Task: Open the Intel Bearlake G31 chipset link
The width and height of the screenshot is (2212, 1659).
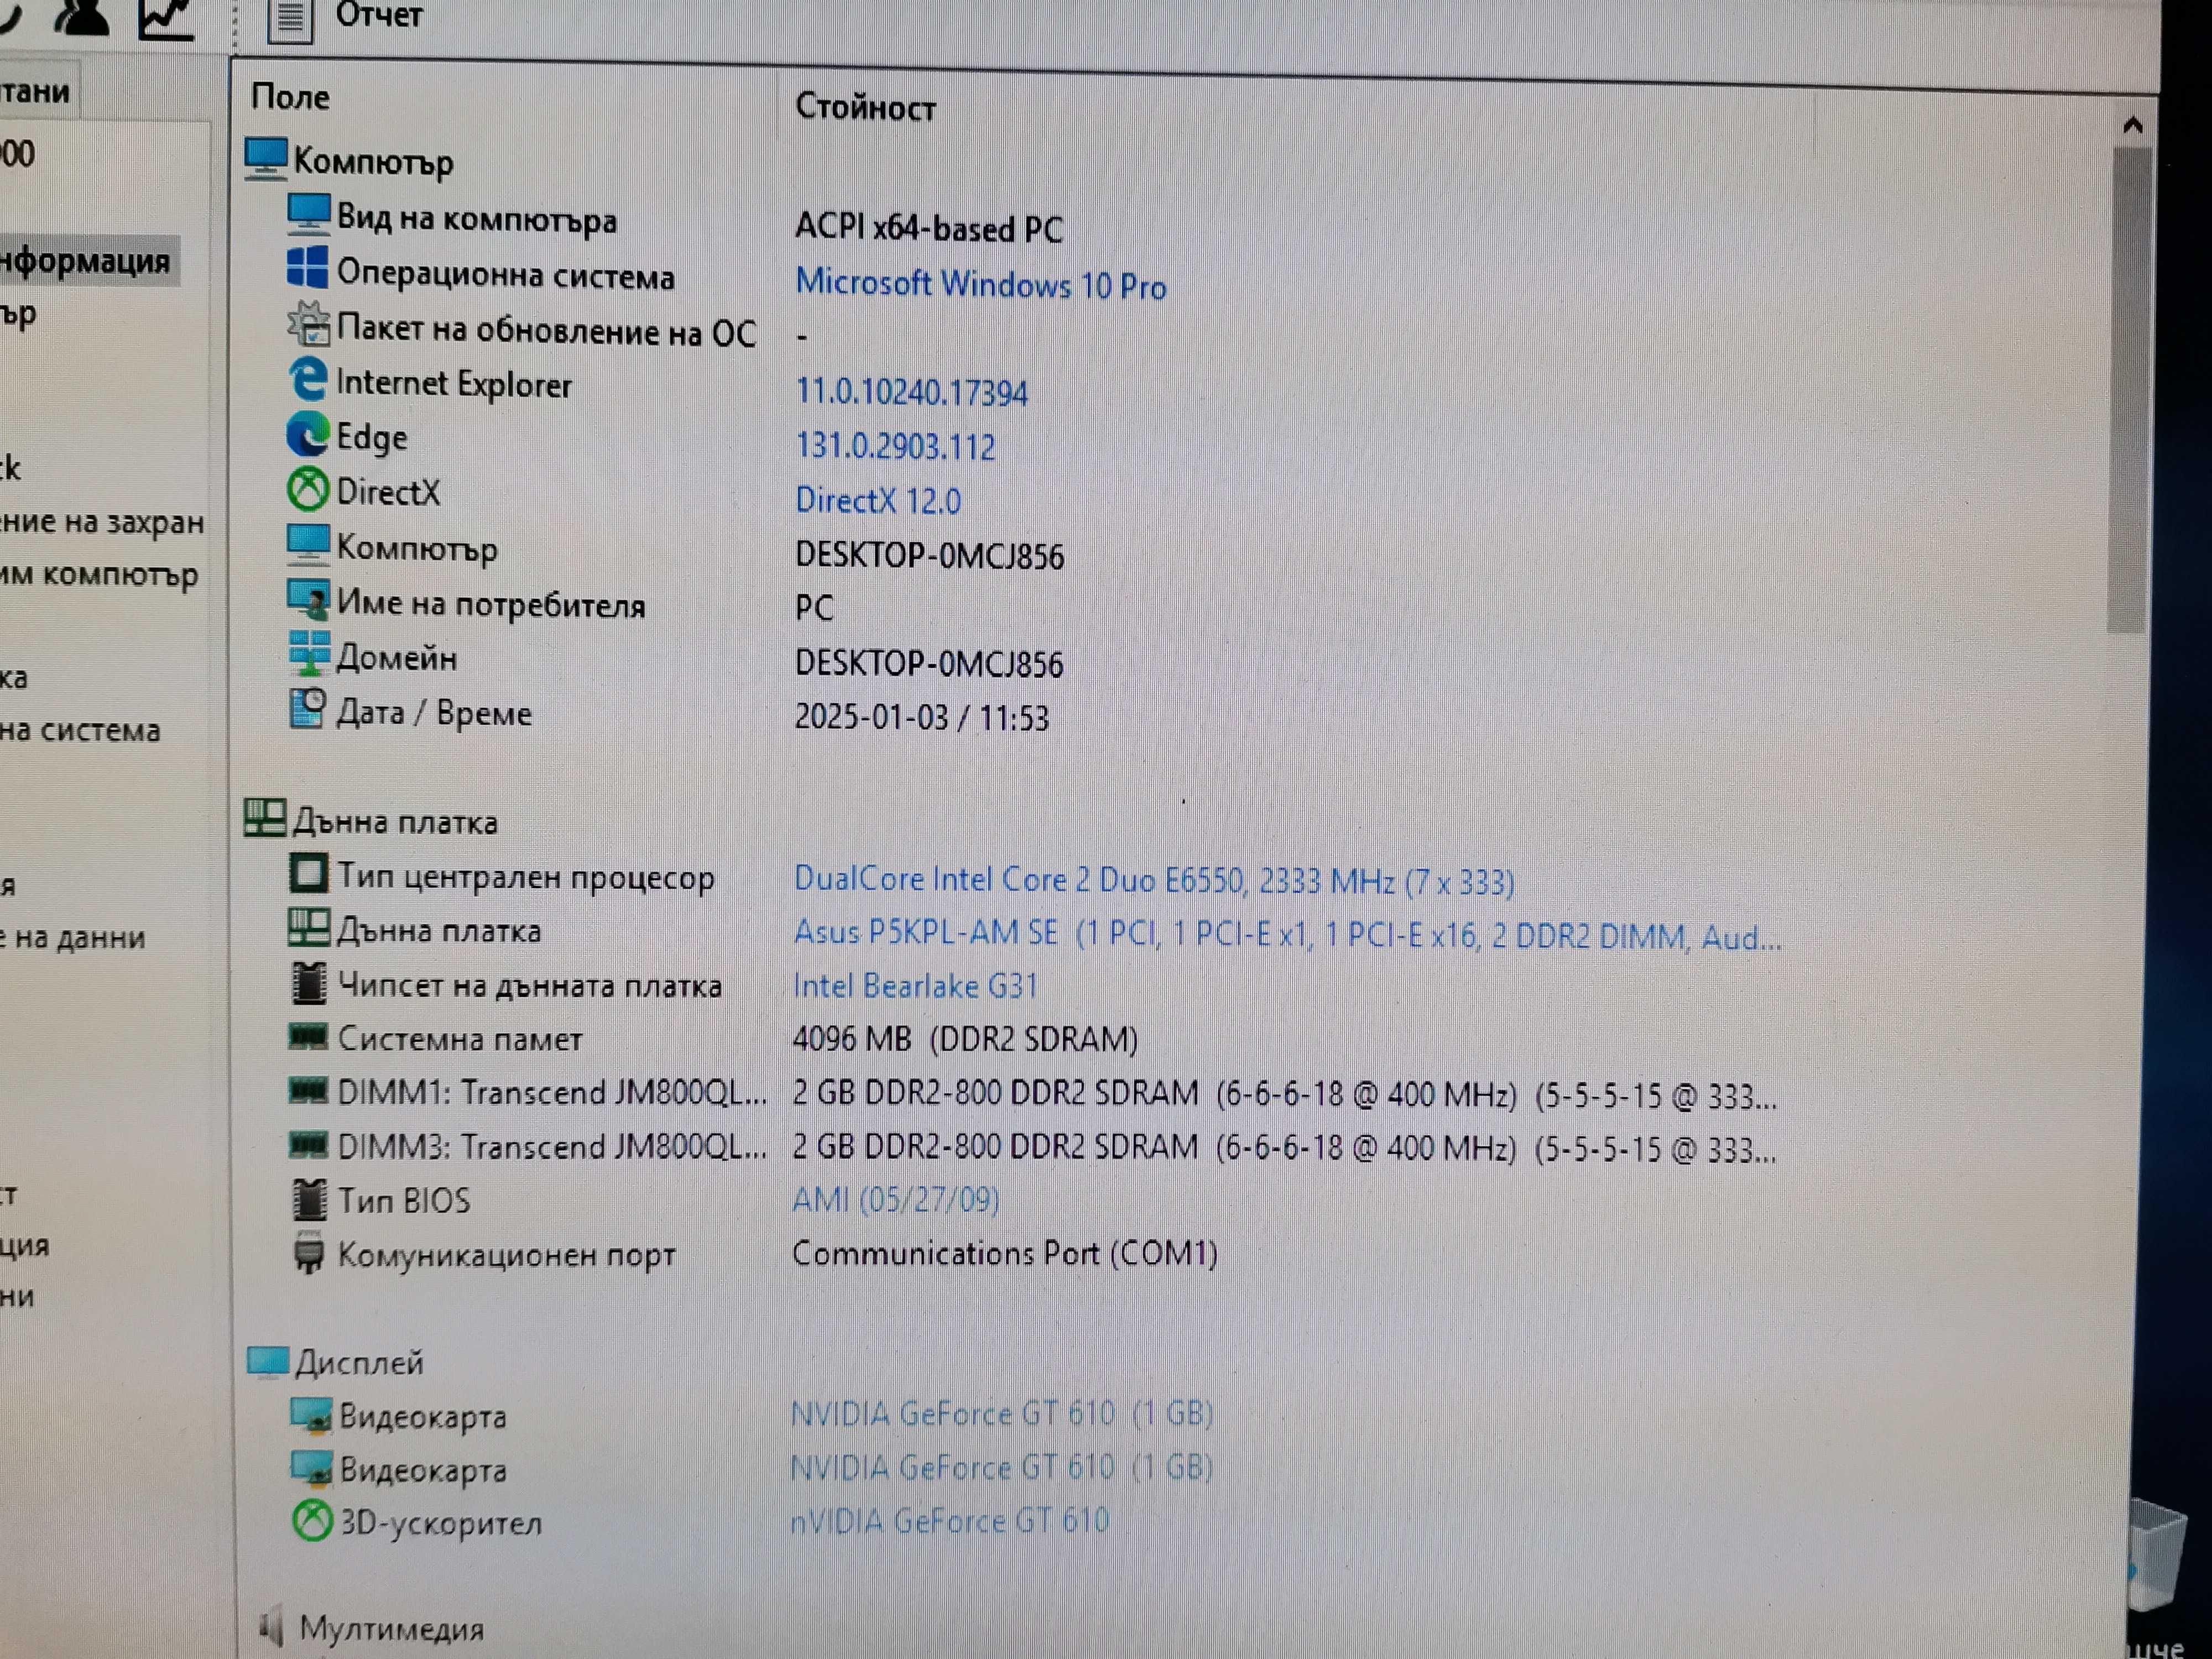Action: pos(915,986)
